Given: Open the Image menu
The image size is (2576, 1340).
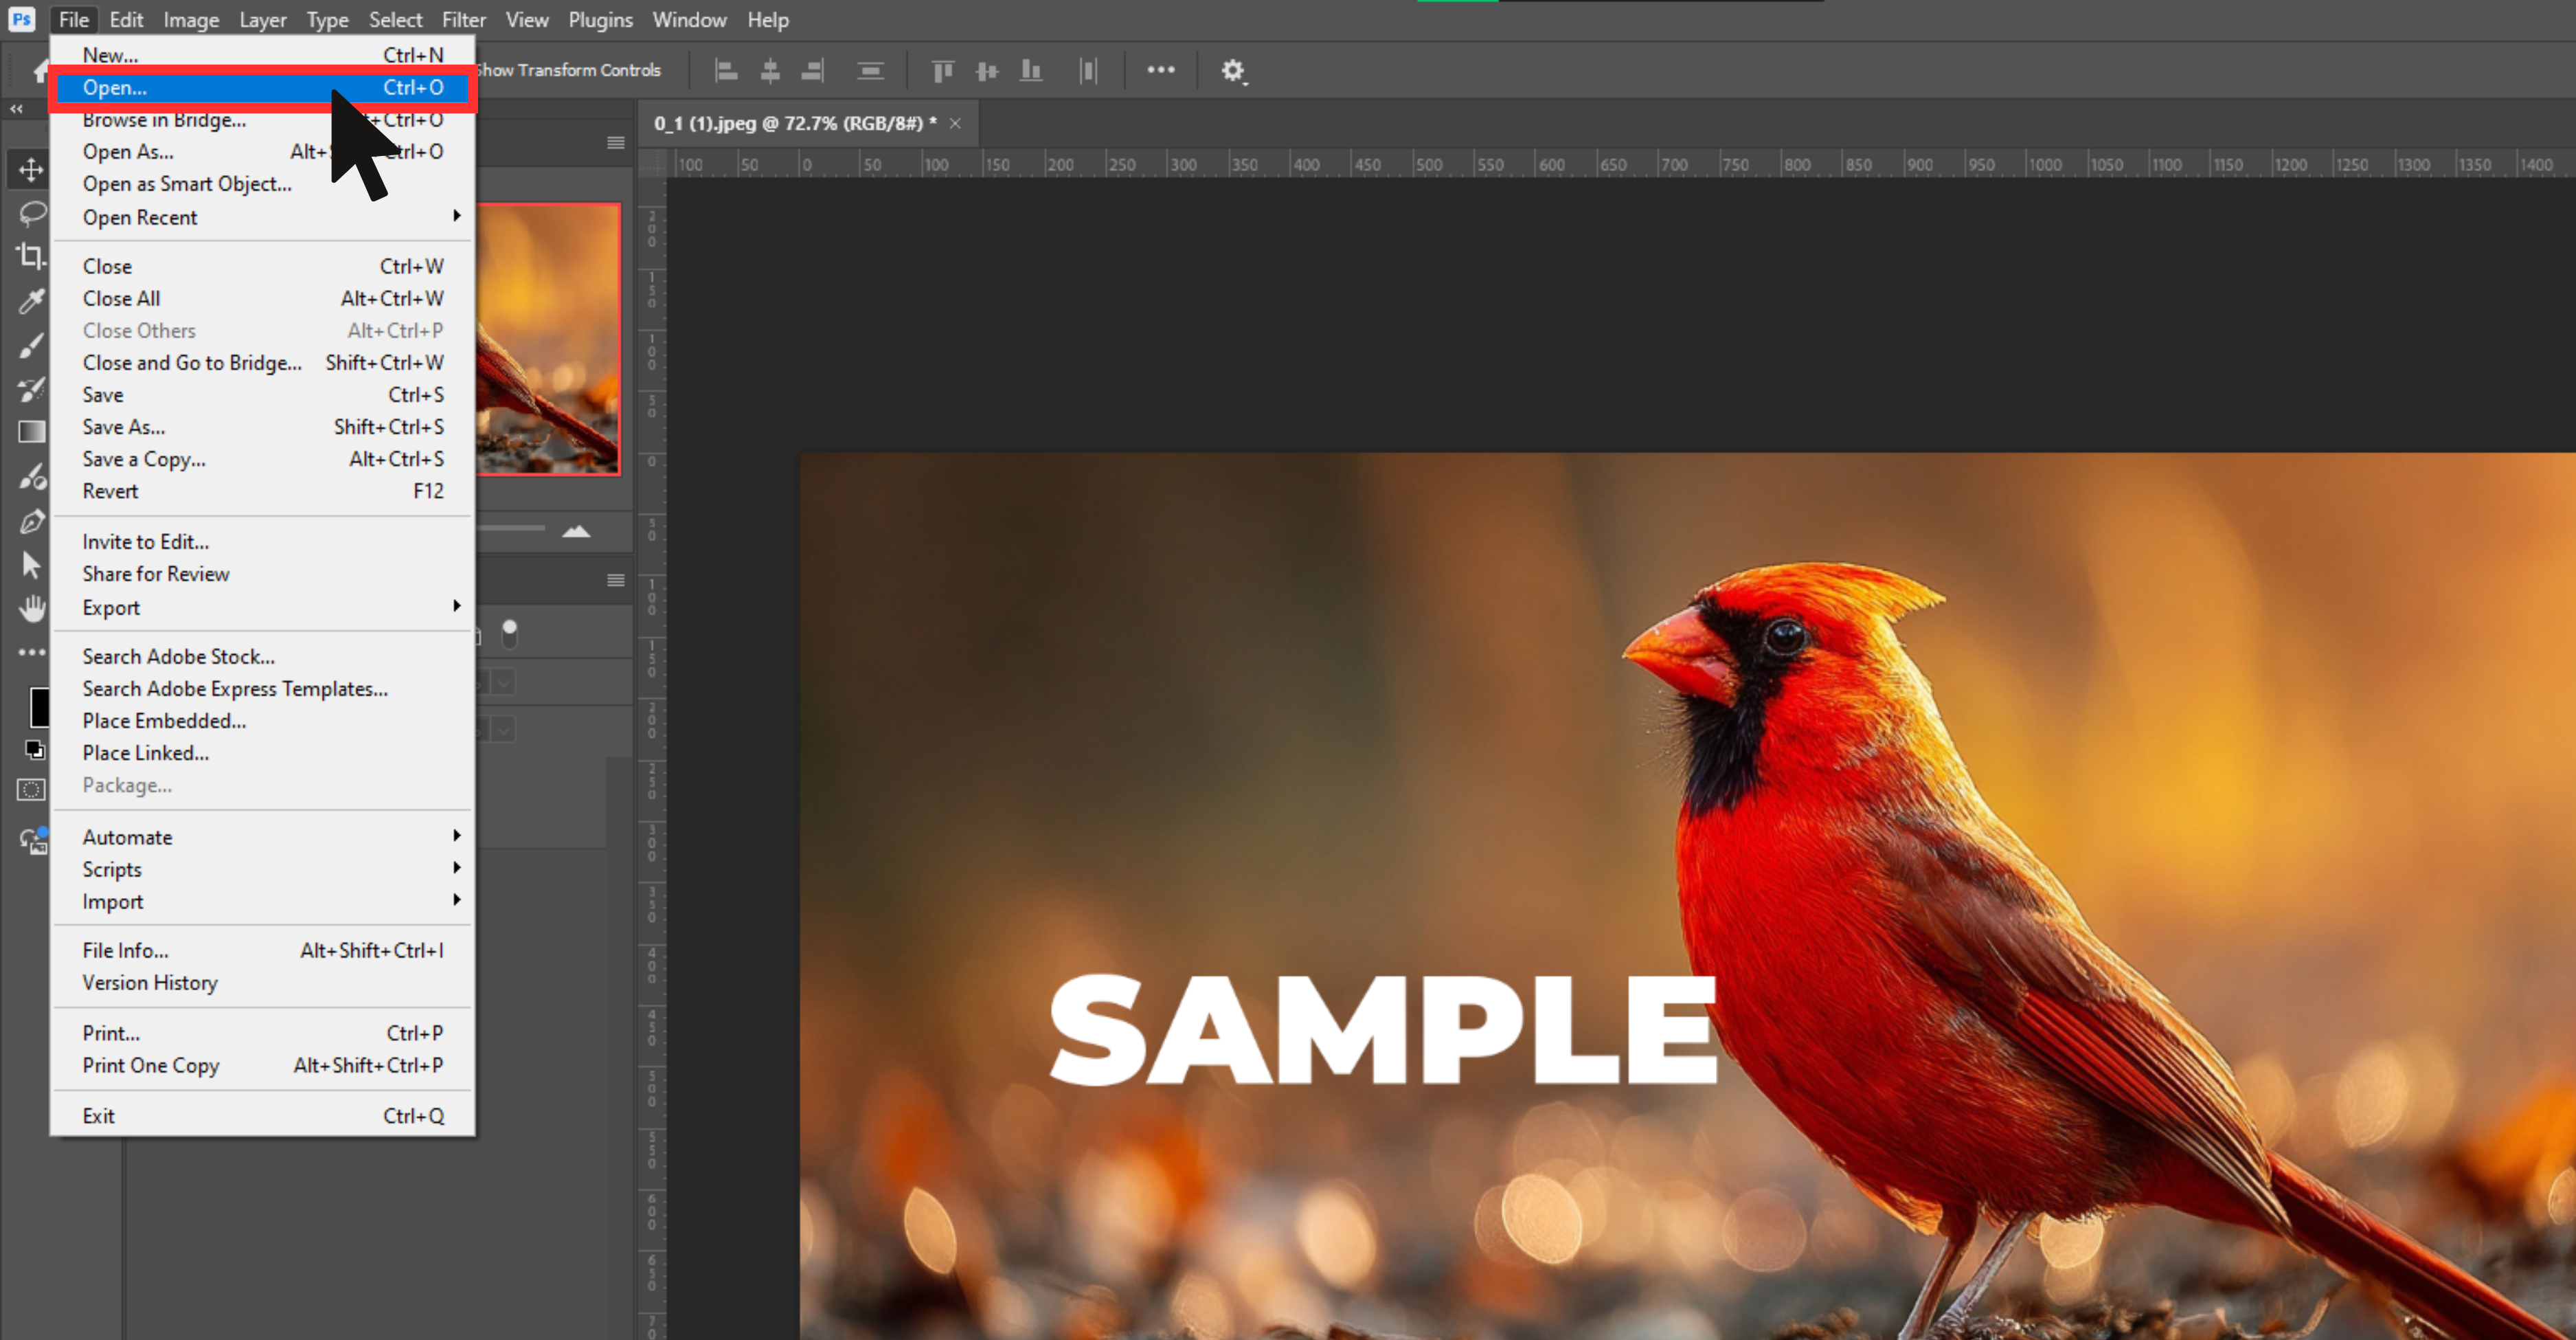Looking at the screenshot, I should 191,19.
